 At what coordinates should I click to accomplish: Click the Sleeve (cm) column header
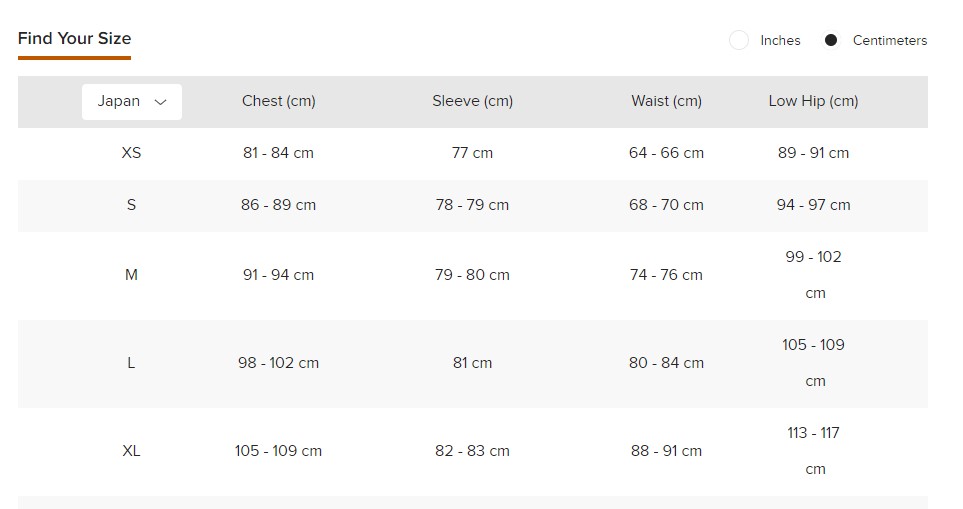tap(472, 101)
